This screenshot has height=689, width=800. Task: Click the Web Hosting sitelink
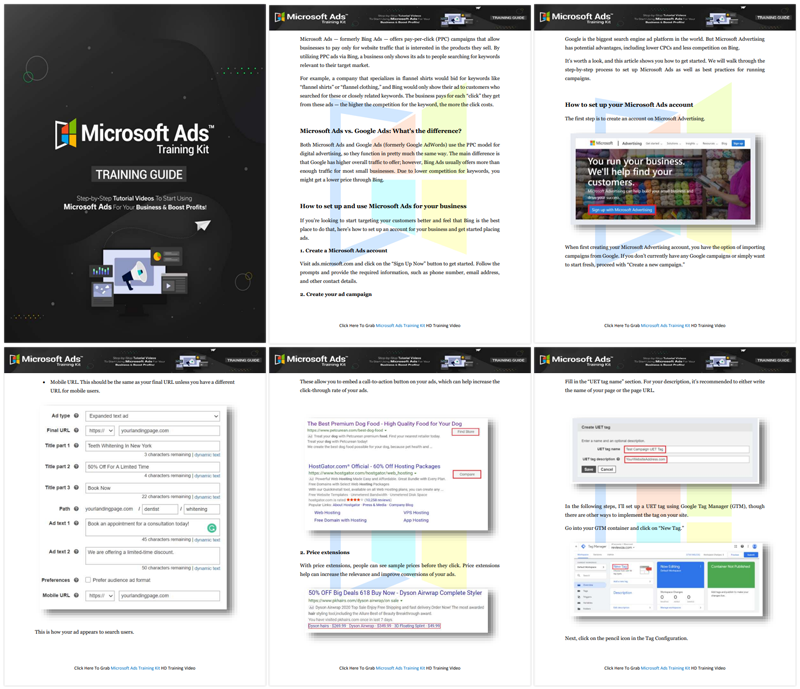point(327,512)
